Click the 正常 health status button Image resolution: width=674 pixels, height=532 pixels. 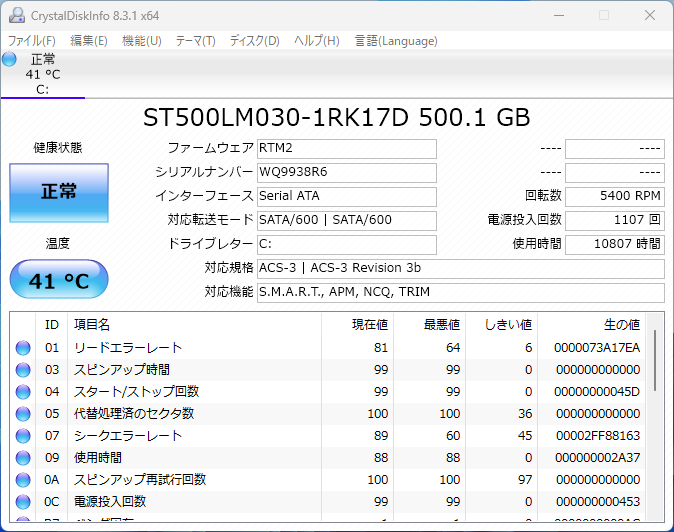[x=59, y=192]
